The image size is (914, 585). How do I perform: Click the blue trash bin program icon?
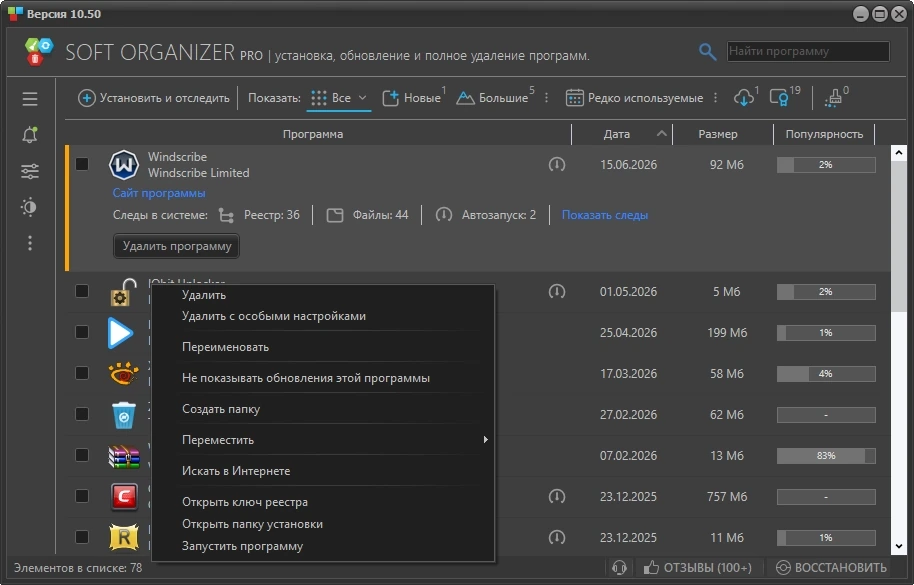tap(124, 415)
